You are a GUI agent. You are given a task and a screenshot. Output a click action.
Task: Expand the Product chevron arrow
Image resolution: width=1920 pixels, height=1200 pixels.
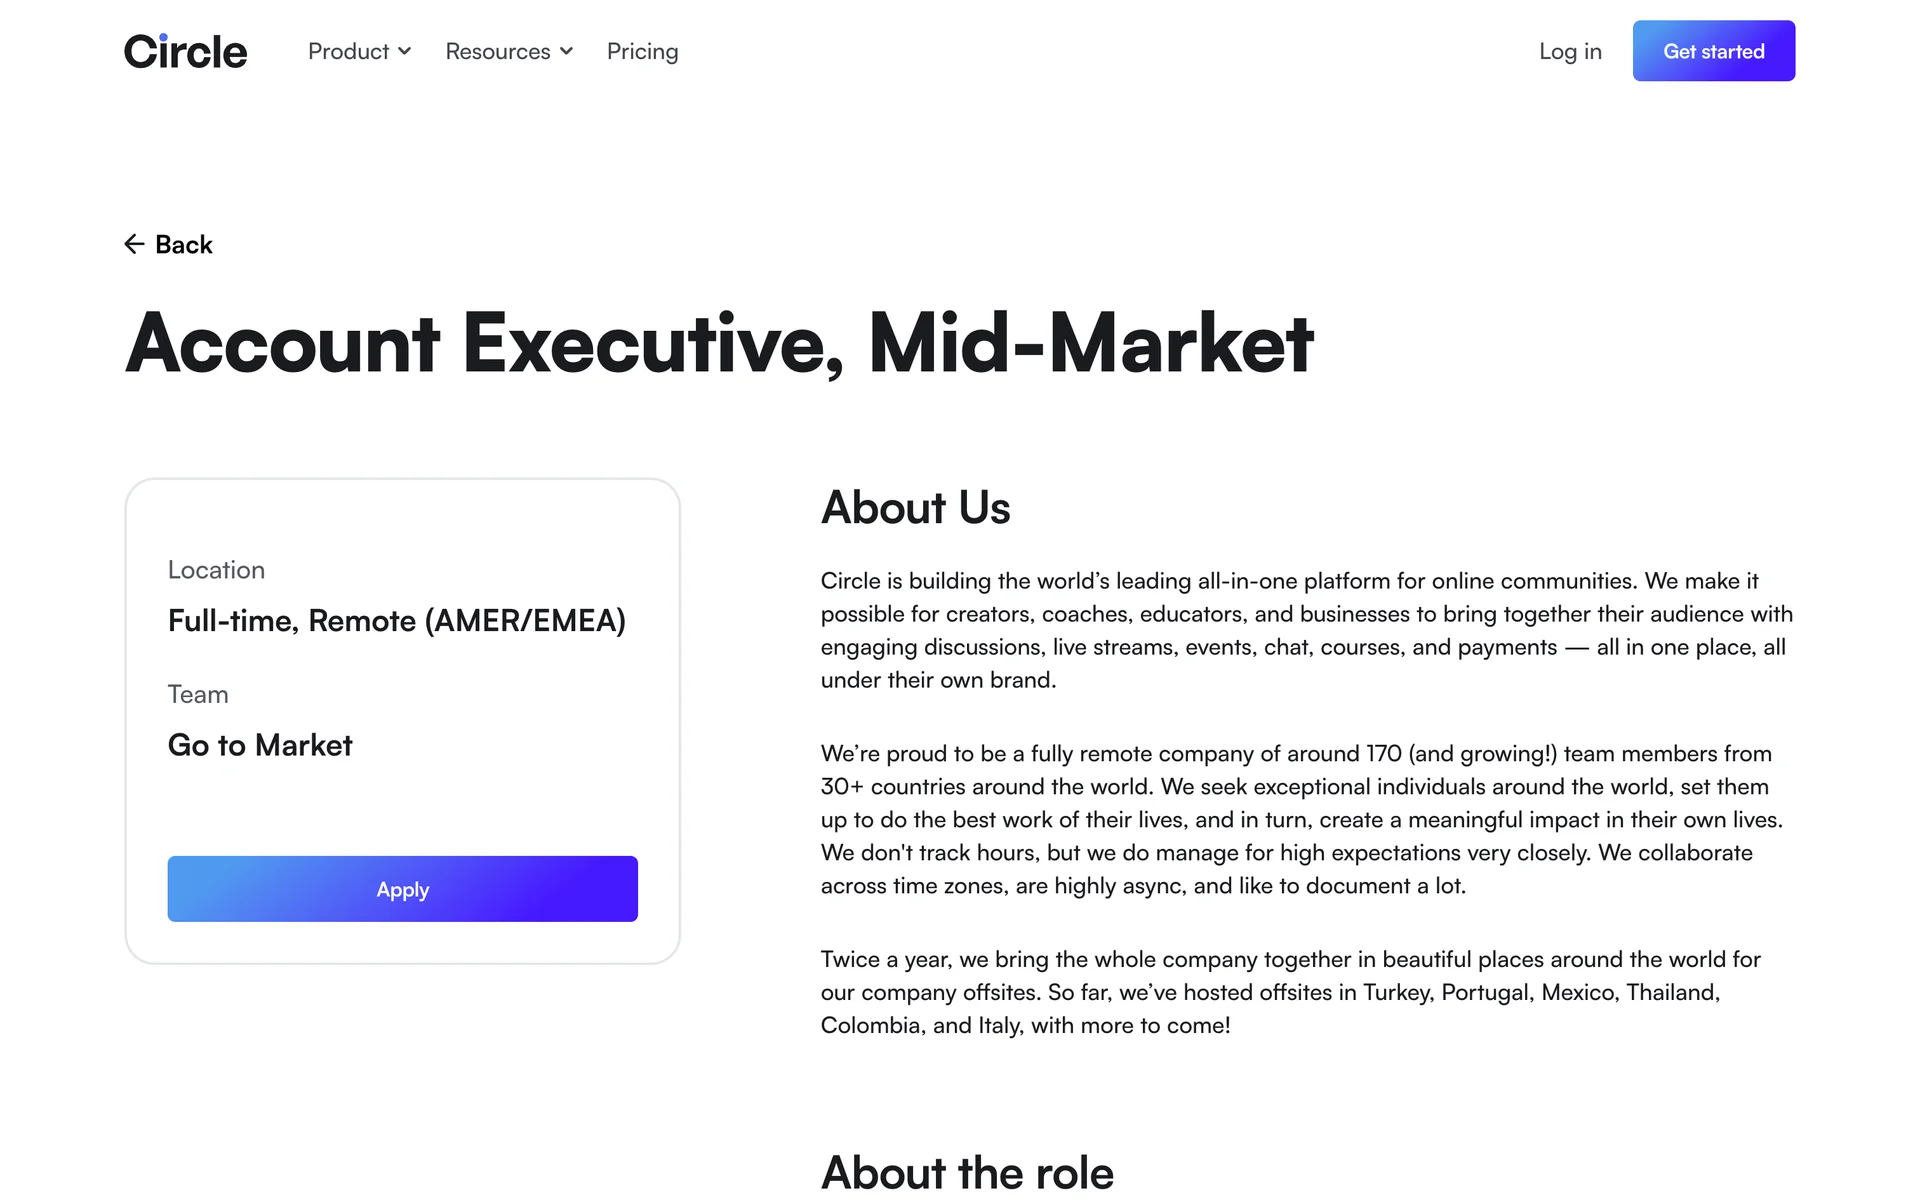click(x=405, y=52)
